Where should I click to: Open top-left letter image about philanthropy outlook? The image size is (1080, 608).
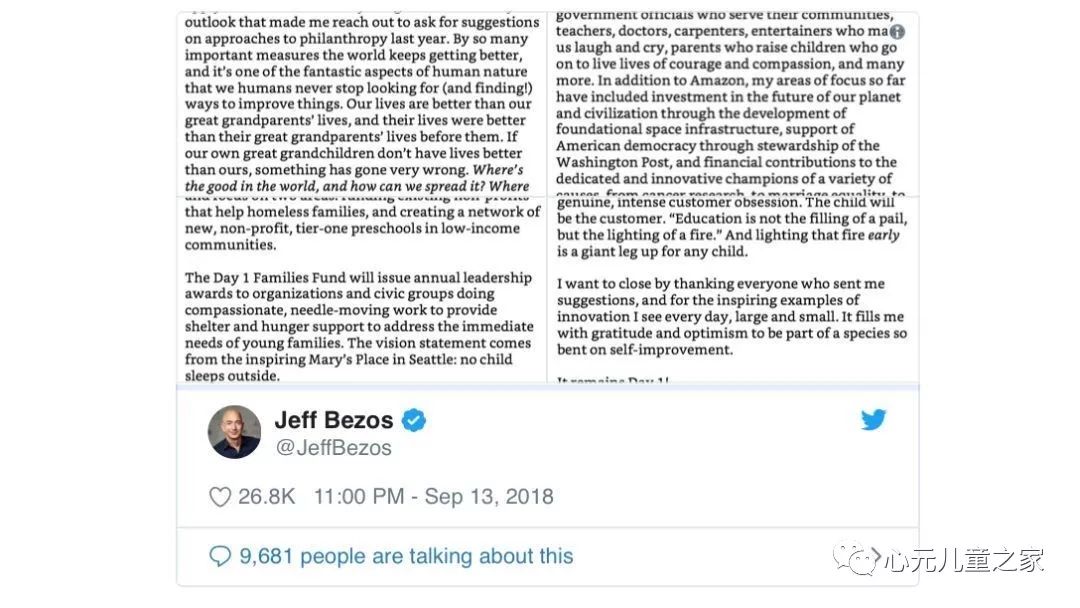[x=362, y=104]
